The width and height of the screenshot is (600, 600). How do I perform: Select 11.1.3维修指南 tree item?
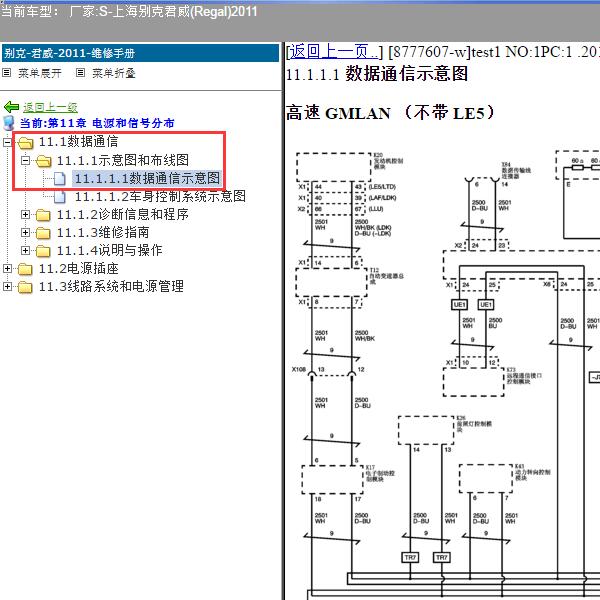103,232
